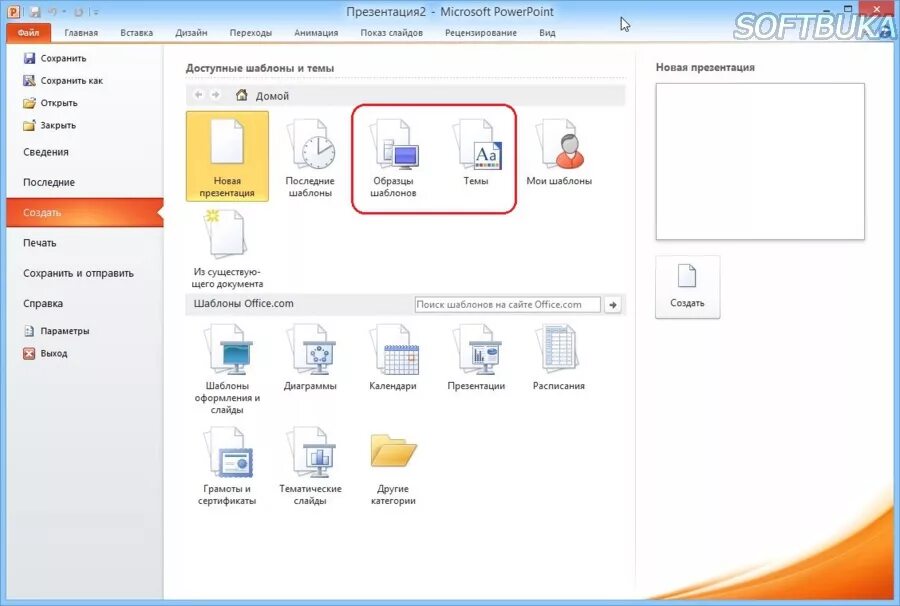Click the Файл tab
The image size is (900, 606).
click(x=29, y=33)
